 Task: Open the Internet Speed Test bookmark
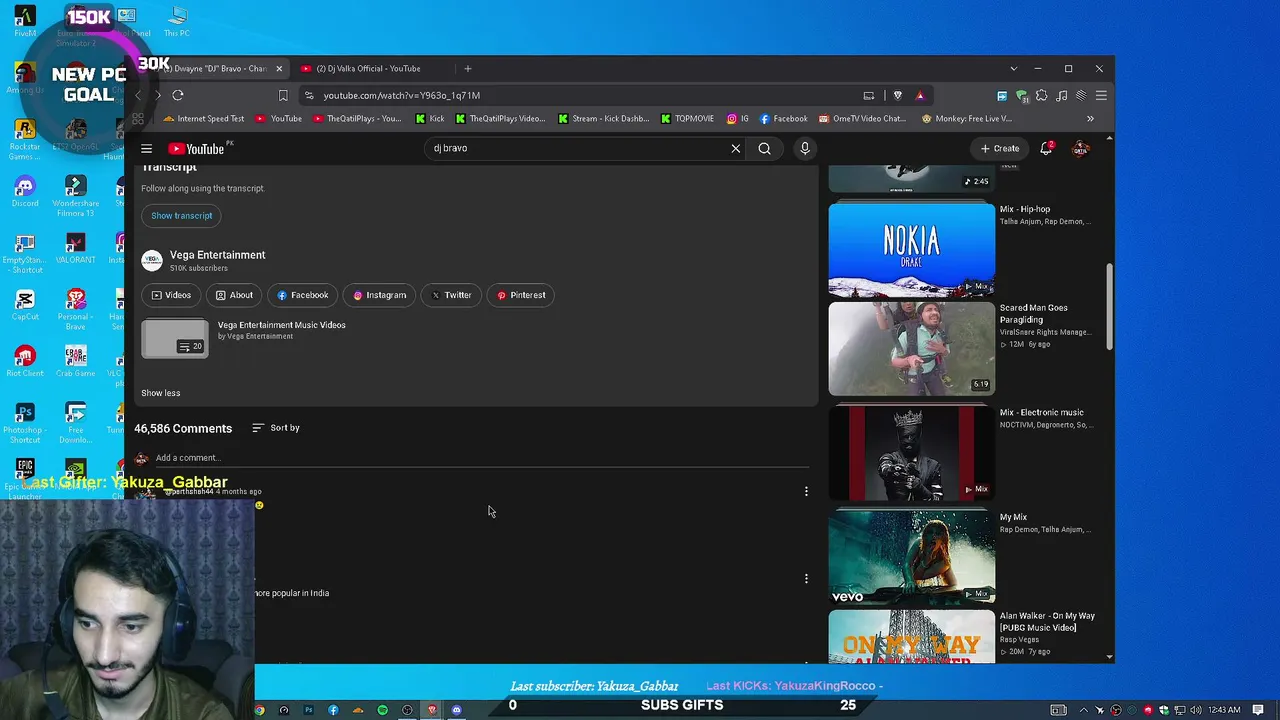click(202, 119)
